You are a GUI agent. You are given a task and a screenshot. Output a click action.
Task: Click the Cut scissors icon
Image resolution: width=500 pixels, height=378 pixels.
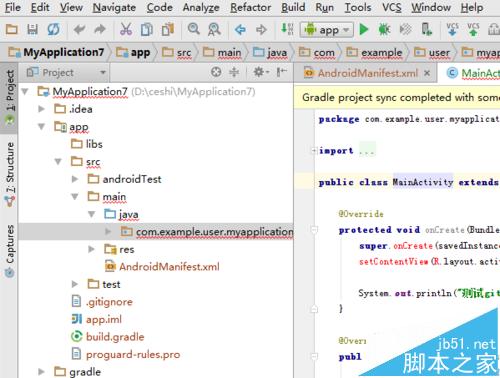tap(126, 30)
